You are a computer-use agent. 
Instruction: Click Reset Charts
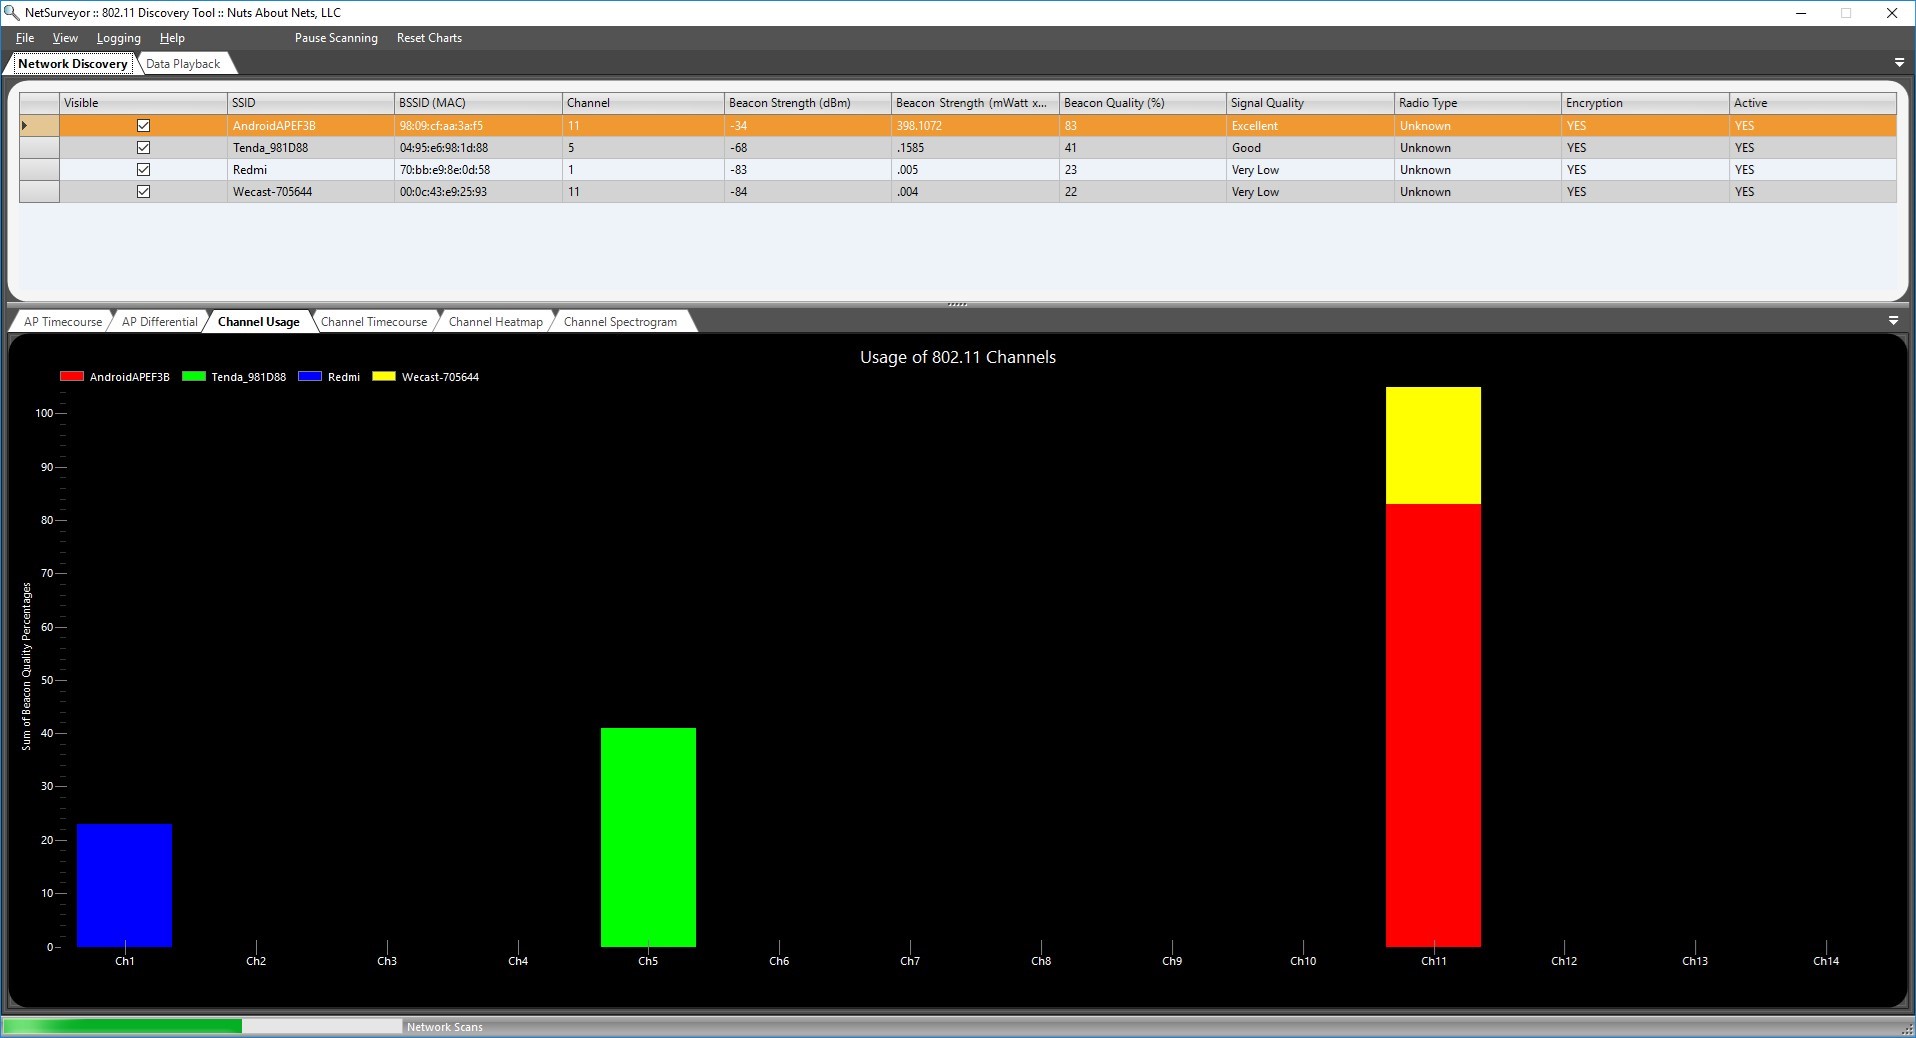click(428, 38)
